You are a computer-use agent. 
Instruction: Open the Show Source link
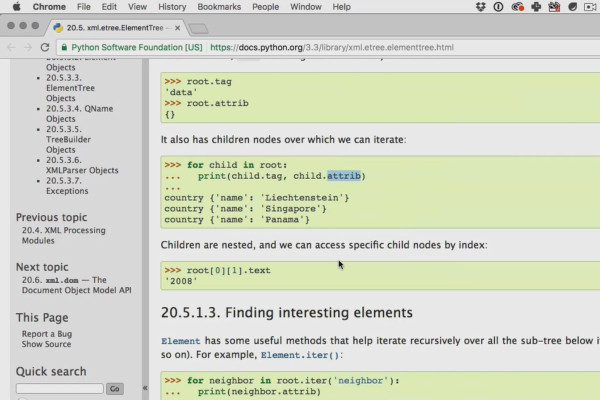[47, 345]
